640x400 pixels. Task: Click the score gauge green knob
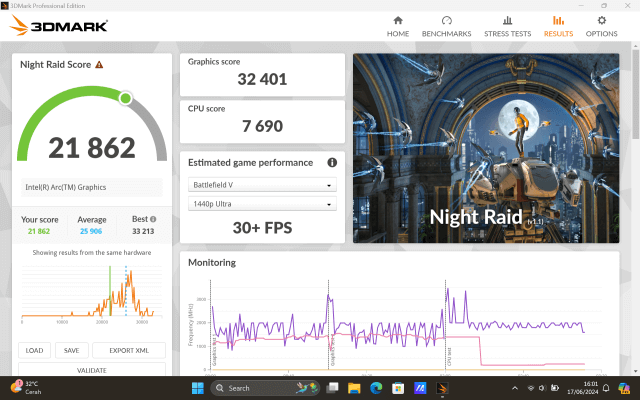[x=125, y=98]
